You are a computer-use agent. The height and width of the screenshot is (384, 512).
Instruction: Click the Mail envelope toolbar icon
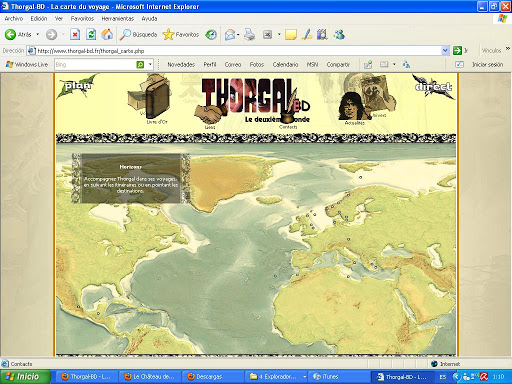(x=230, y=34)
